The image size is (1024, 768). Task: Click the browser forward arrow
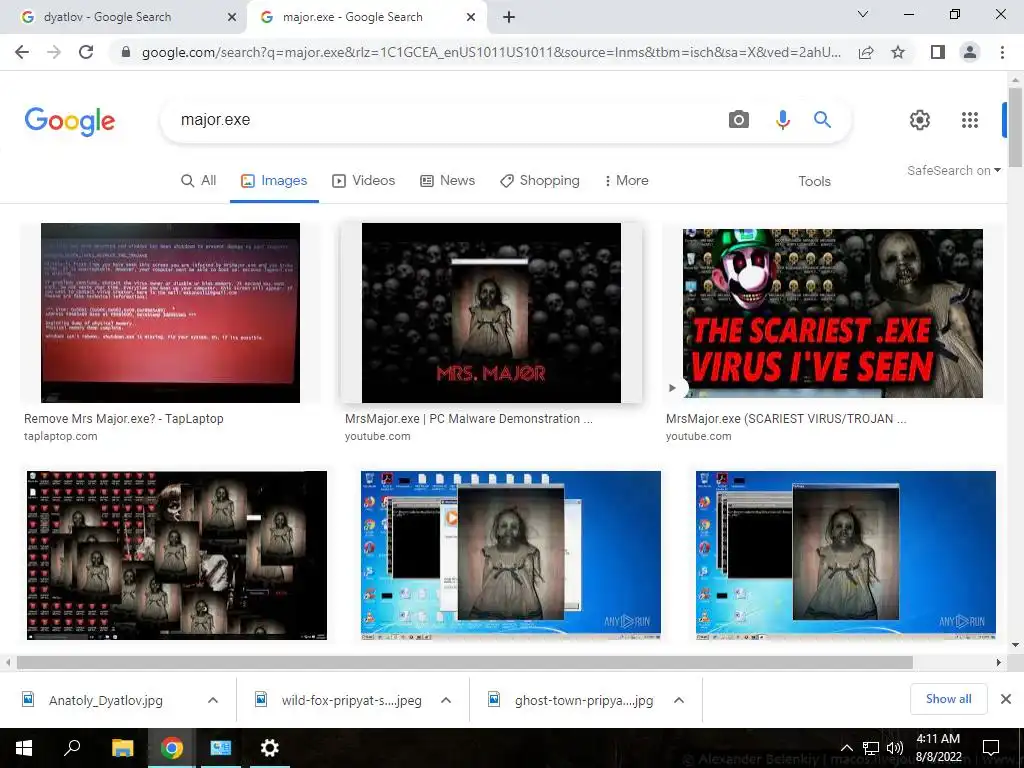tap(54, 52)
